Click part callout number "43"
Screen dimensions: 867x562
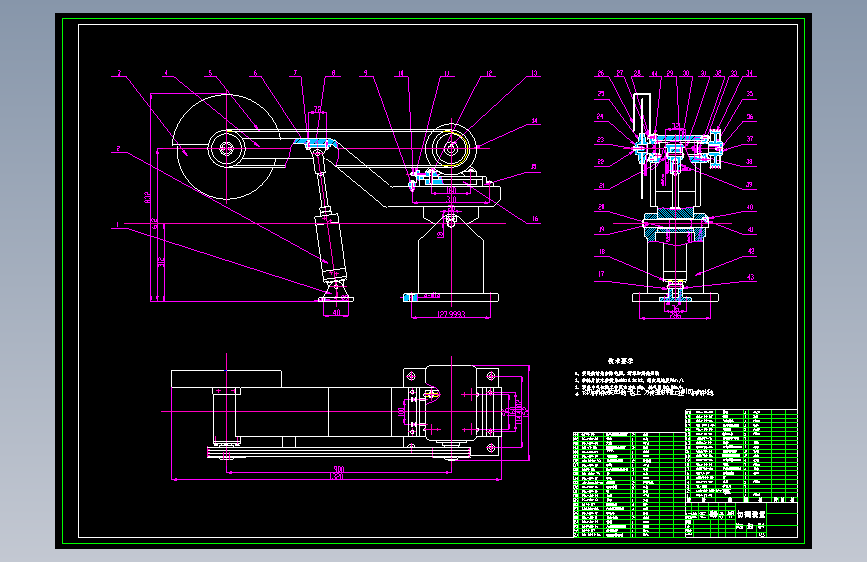coord(750,277)
